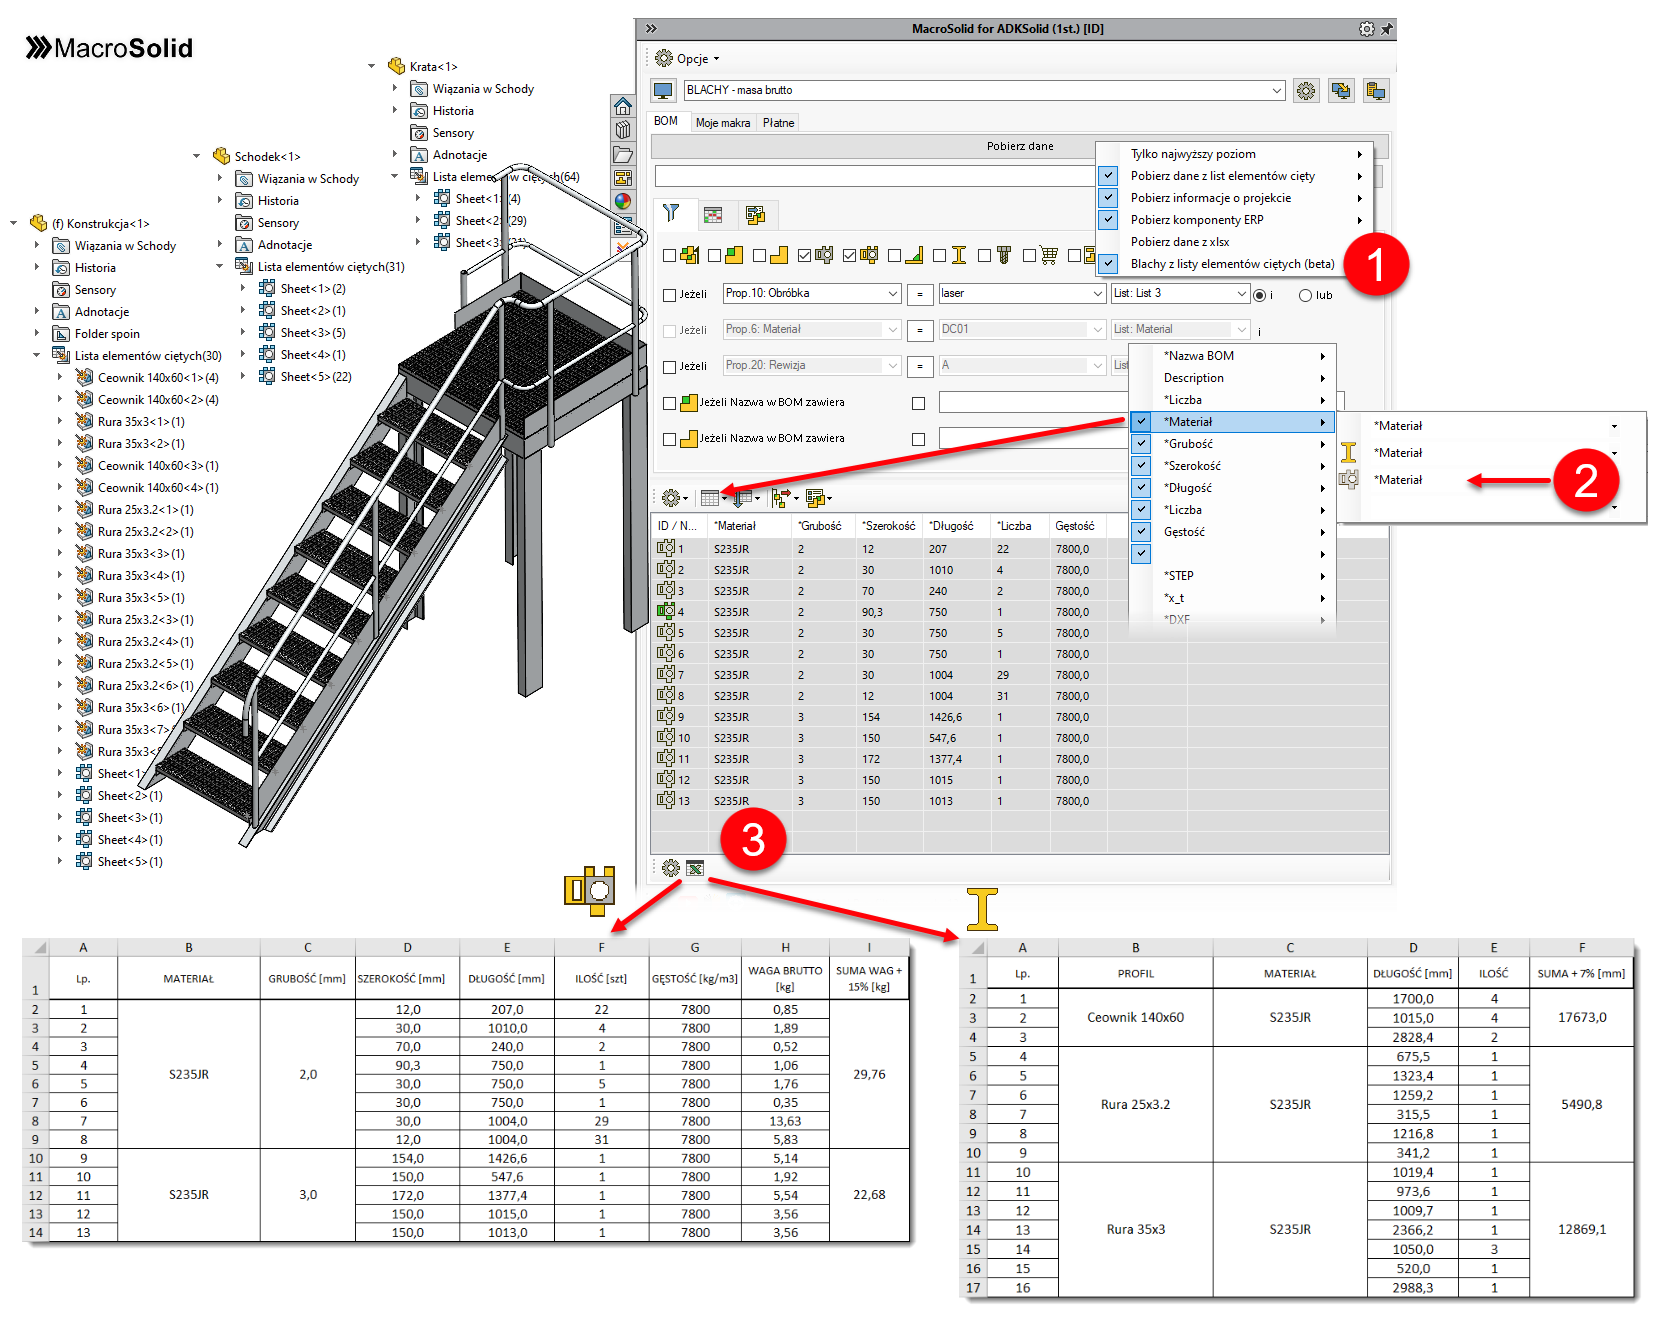
Task: Click the yellow layout icon in the side strip
Action: (x=622, y=178)
